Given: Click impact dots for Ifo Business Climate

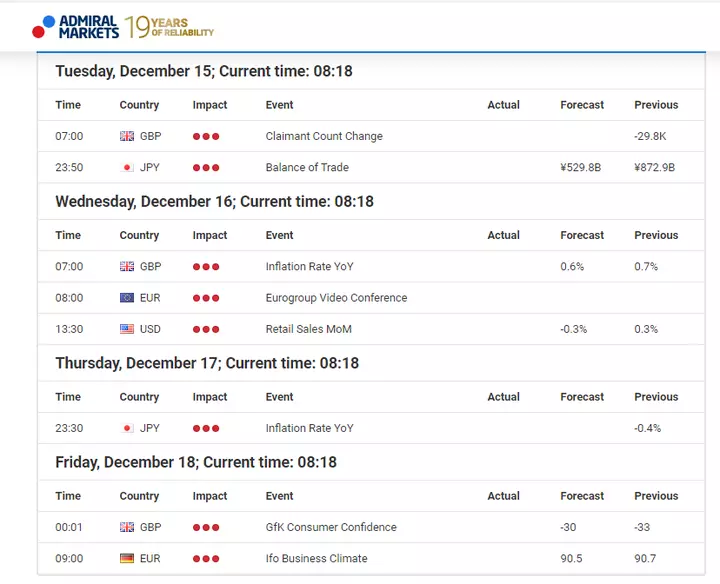Looking at the screenshot, I should (x=206, y=559).
